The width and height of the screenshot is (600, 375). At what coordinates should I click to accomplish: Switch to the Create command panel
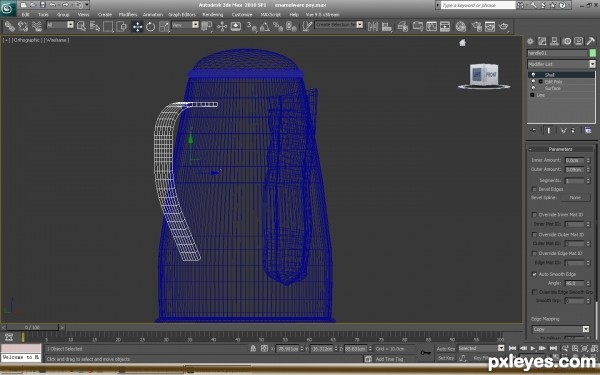point(530,41)
